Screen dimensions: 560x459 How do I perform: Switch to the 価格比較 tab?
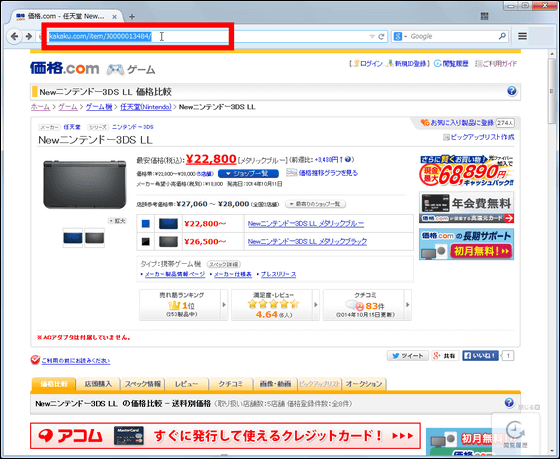coord(54,384)
